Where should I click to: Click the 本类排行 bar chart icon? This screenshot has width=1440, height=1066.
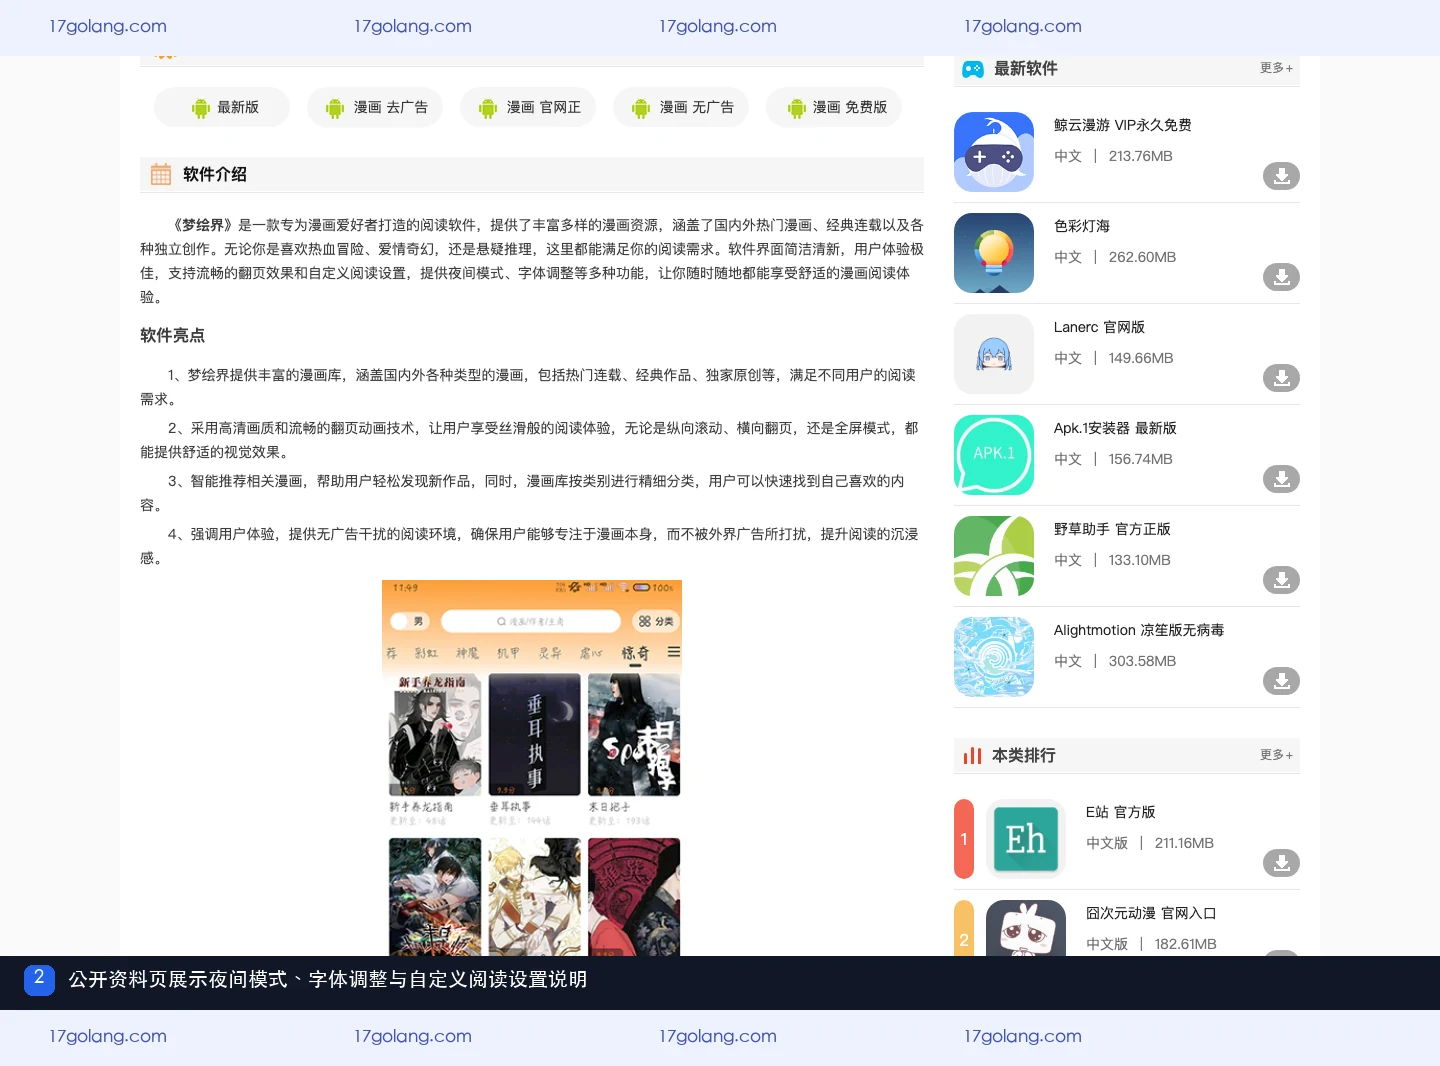pyautogui.click(x=972, y=756)
